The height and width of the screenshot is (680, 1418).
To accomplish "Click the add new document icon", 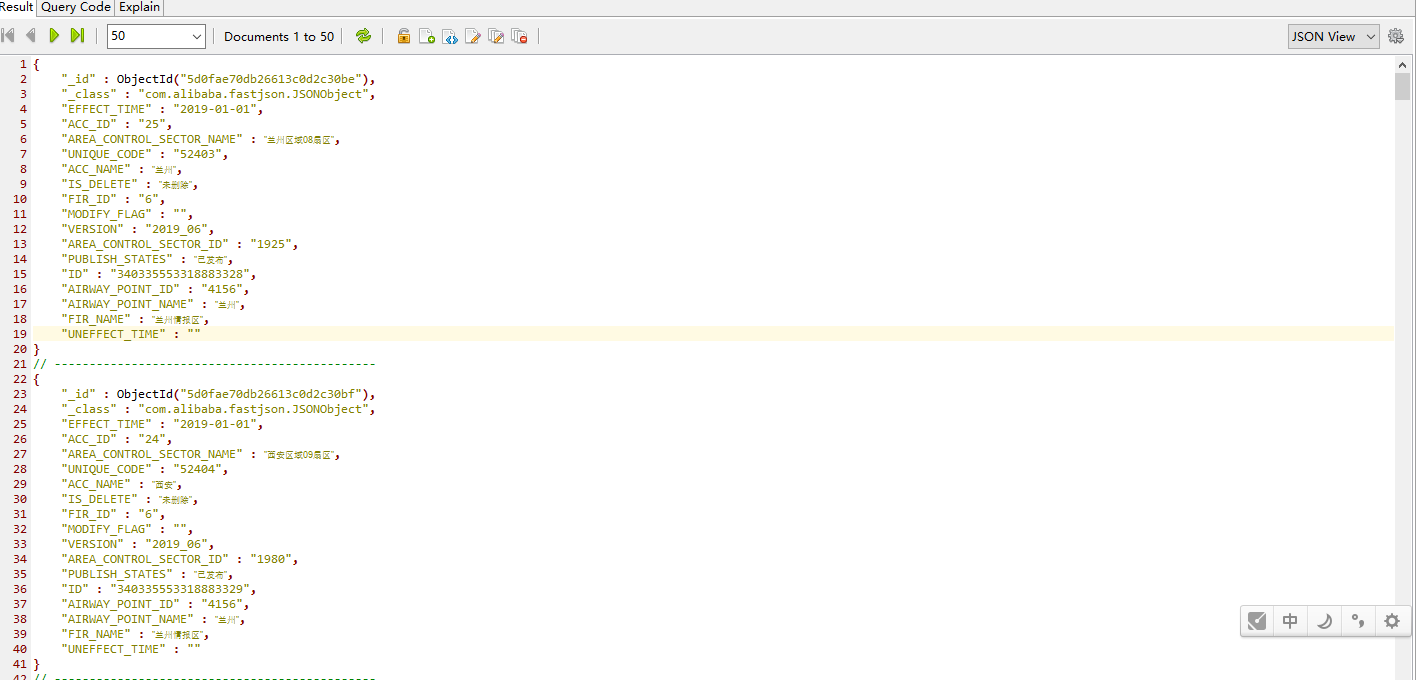I will [x=426, y=36].
